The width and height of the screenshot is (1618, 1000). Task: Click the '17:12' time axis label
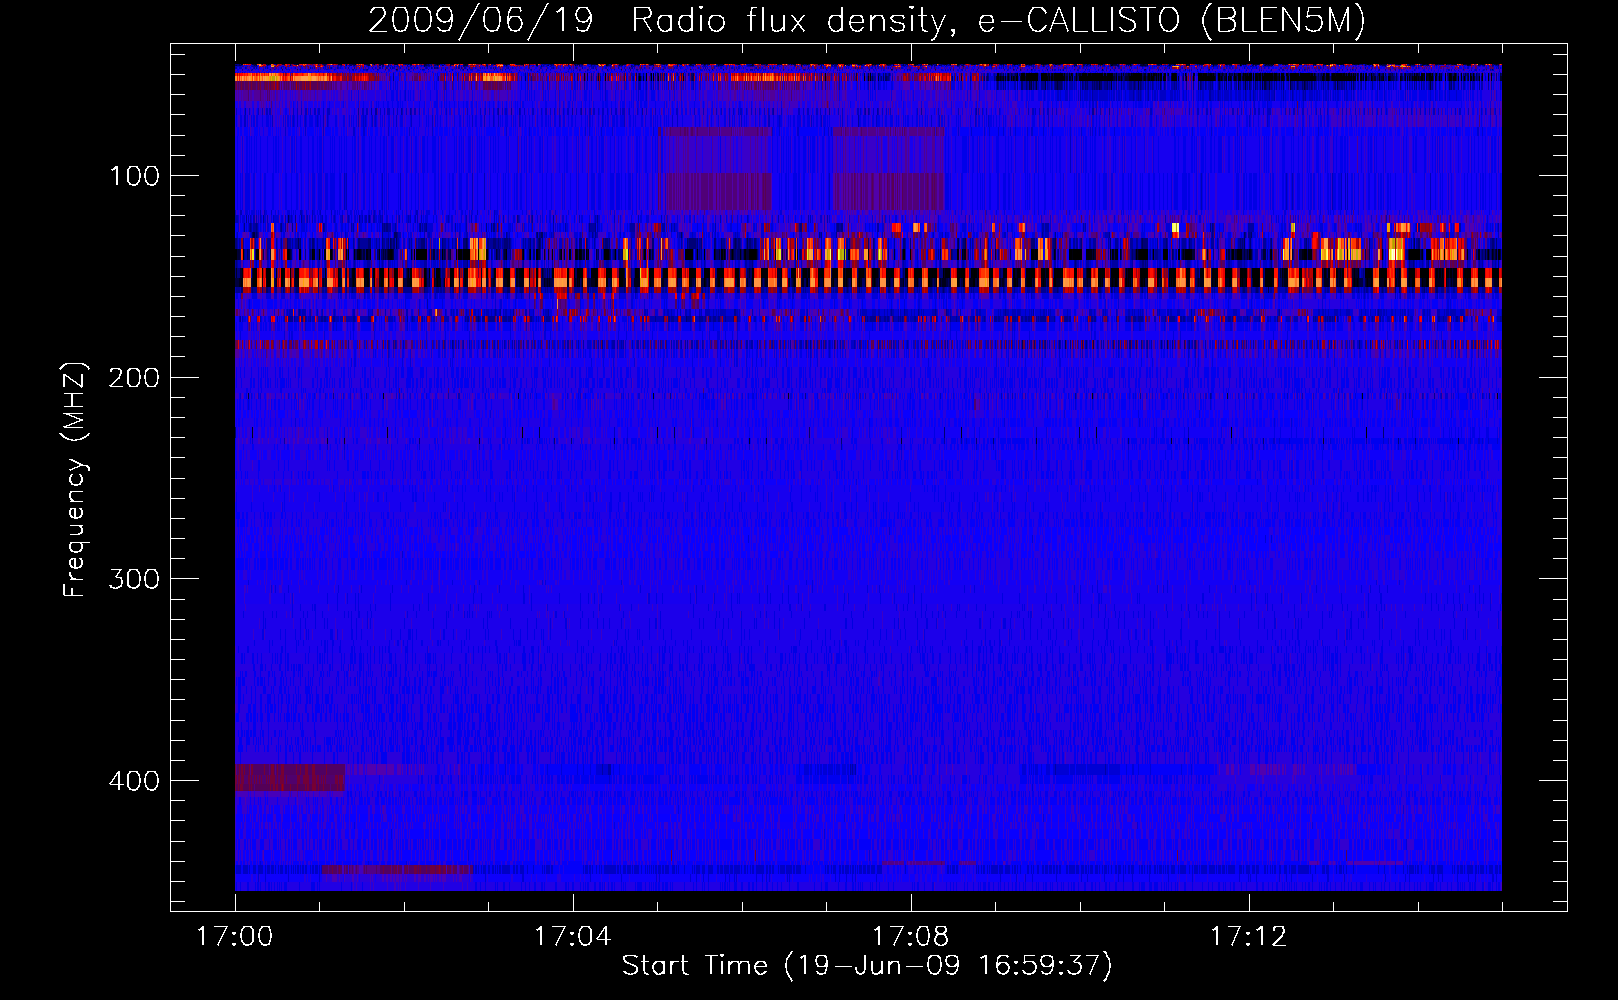[1249, 937]
